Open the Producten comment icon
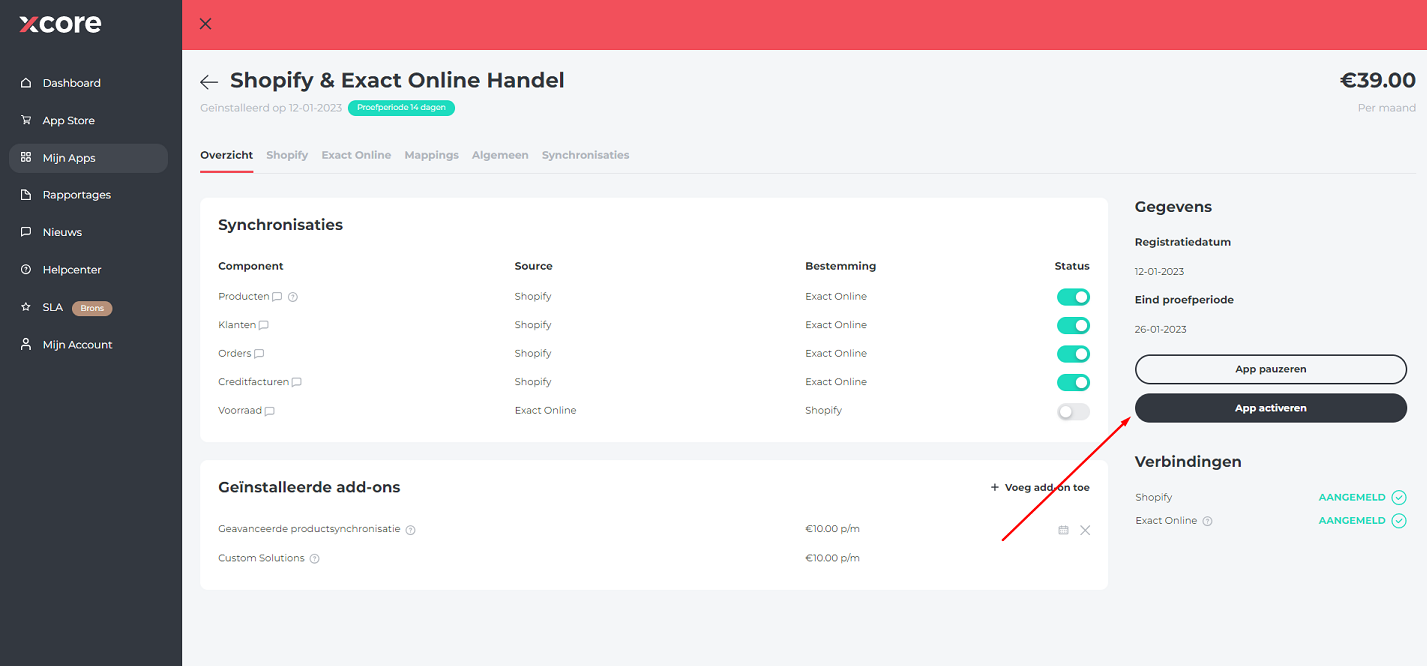The image size is (1427, 666). coord(277,297)
